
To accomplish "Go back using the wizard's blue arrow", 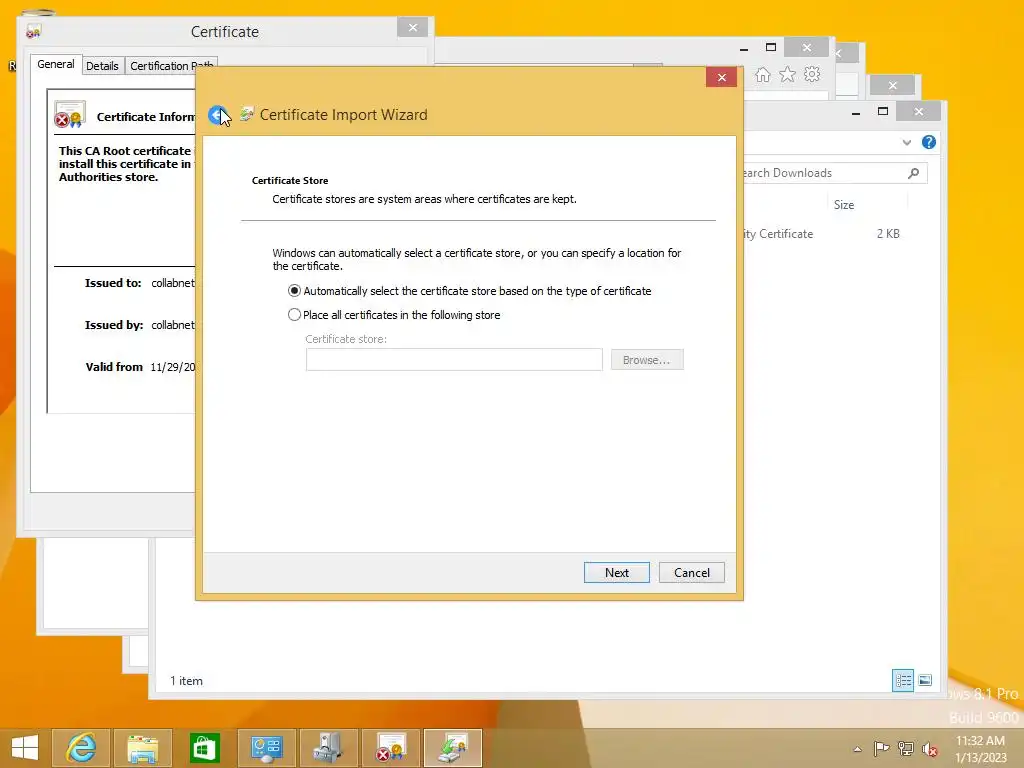I will tap(217, 115).
